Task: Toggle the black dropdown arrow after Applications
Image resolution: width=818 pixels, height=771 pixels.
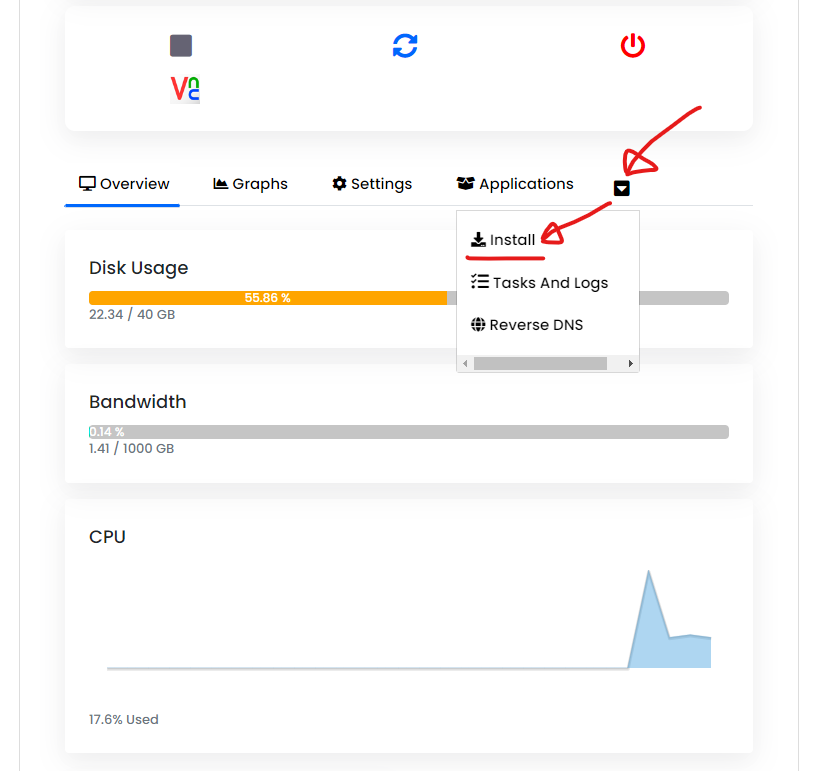Action: click(x=621, y=188)
